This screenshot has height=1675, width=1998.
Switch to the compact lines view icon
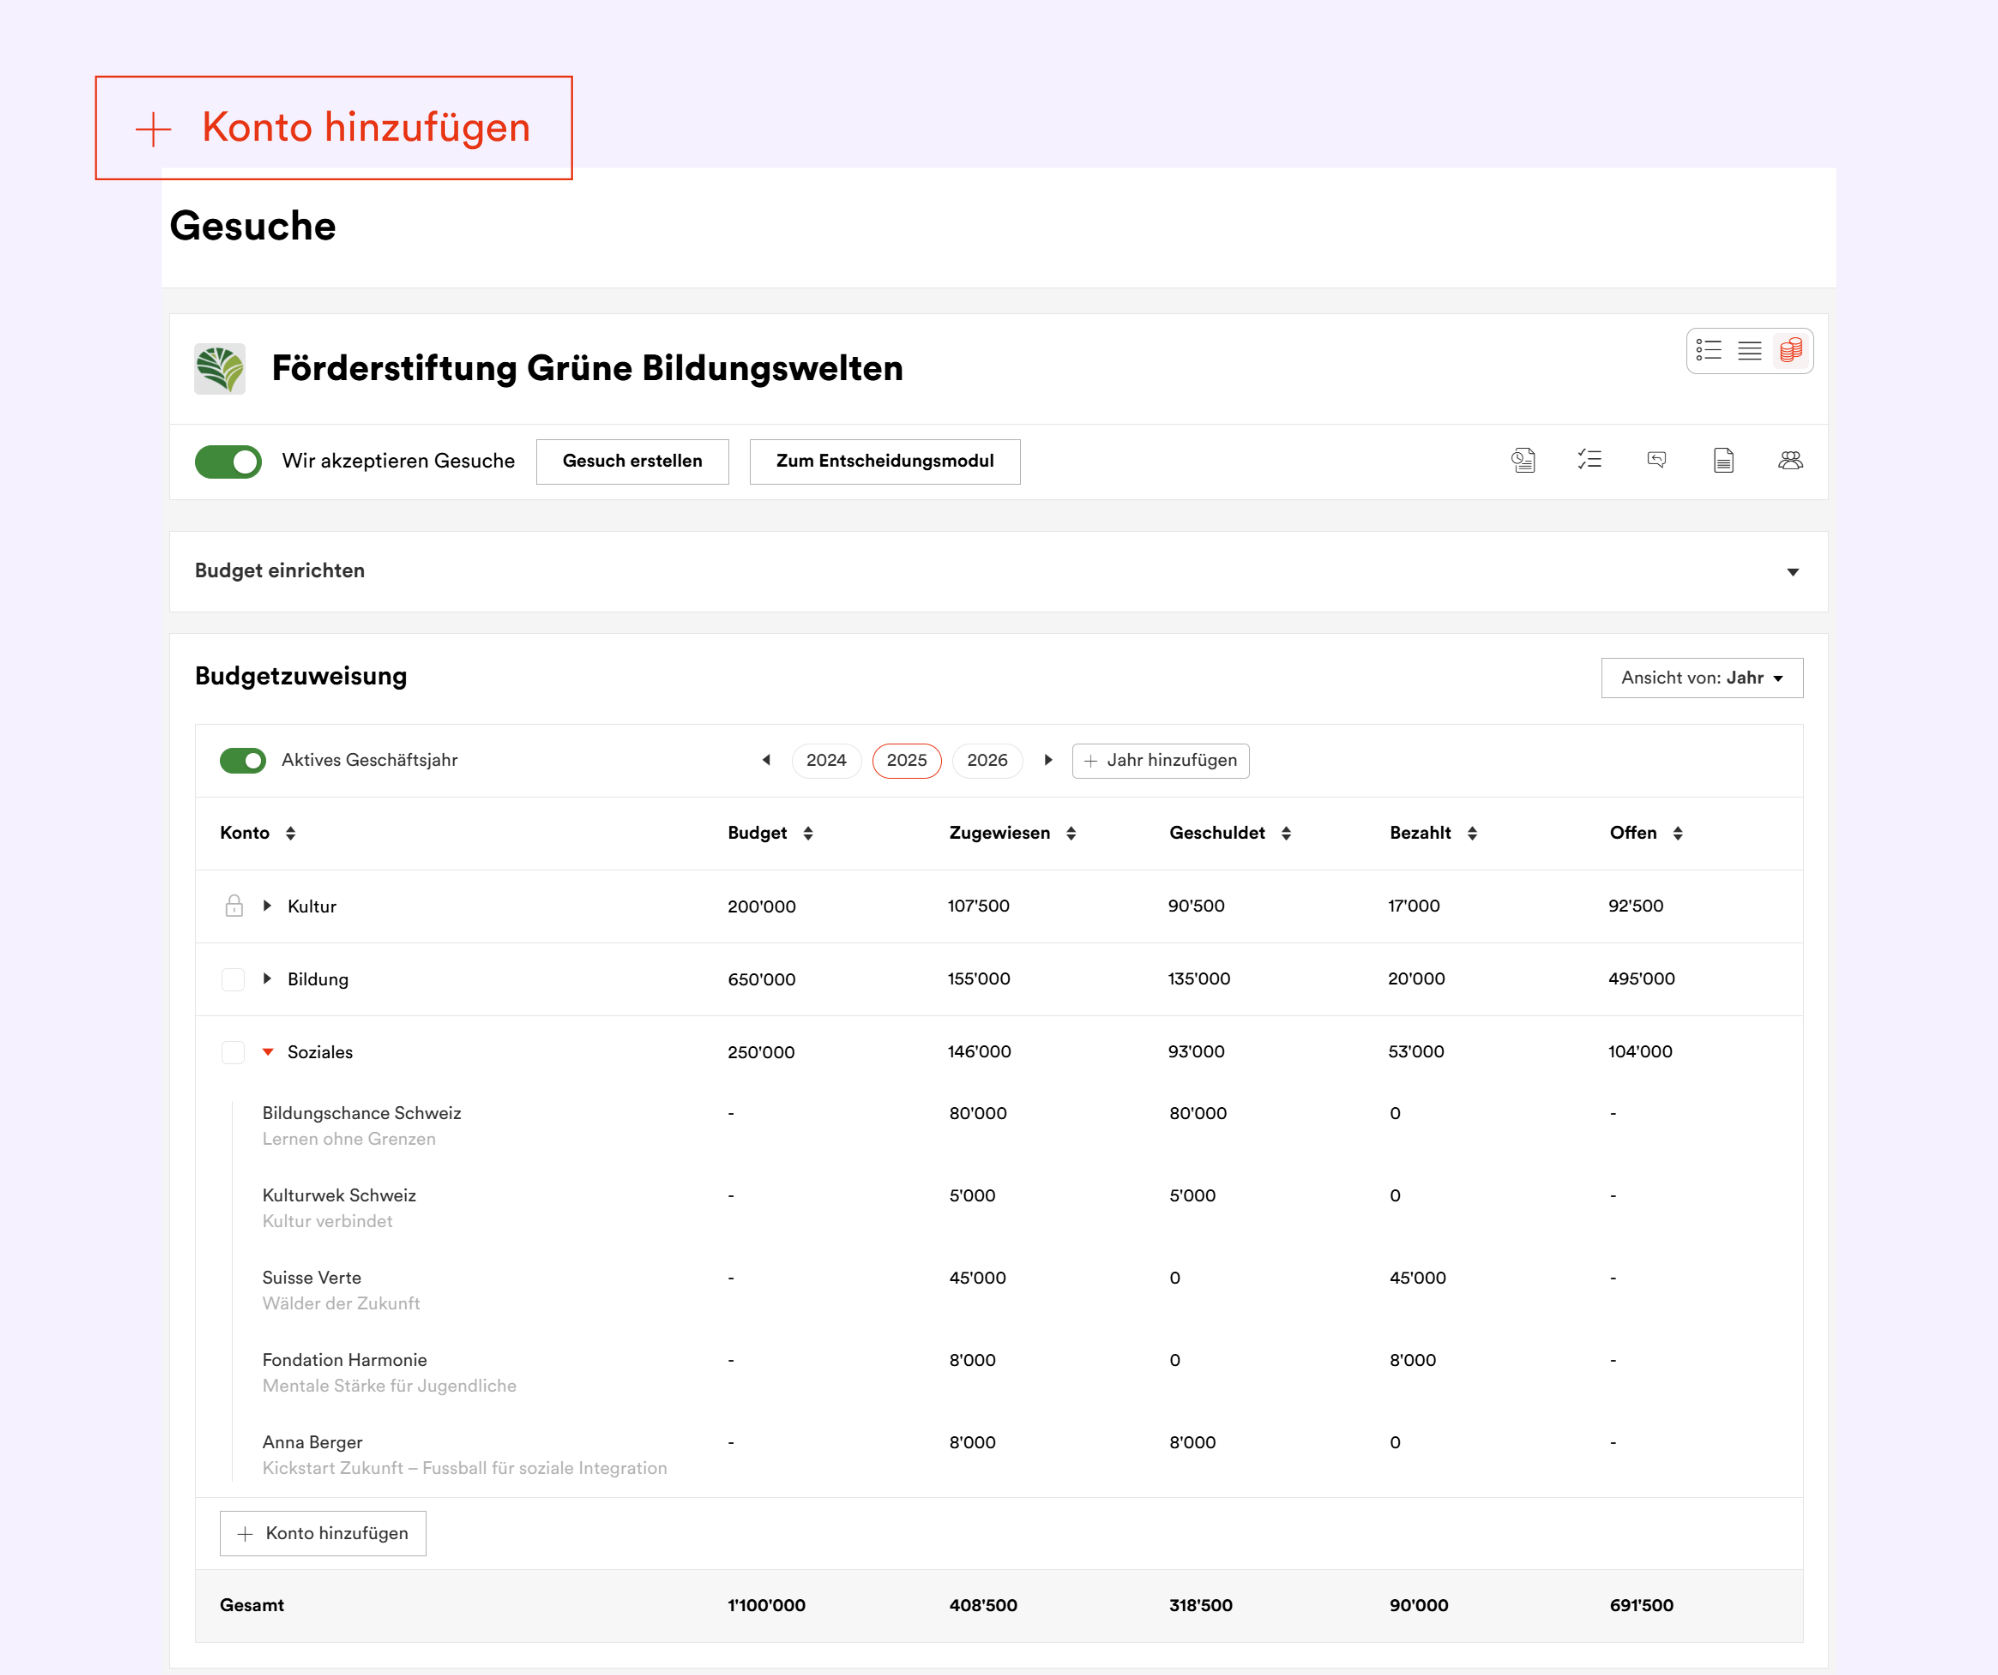coord(1749,350)
